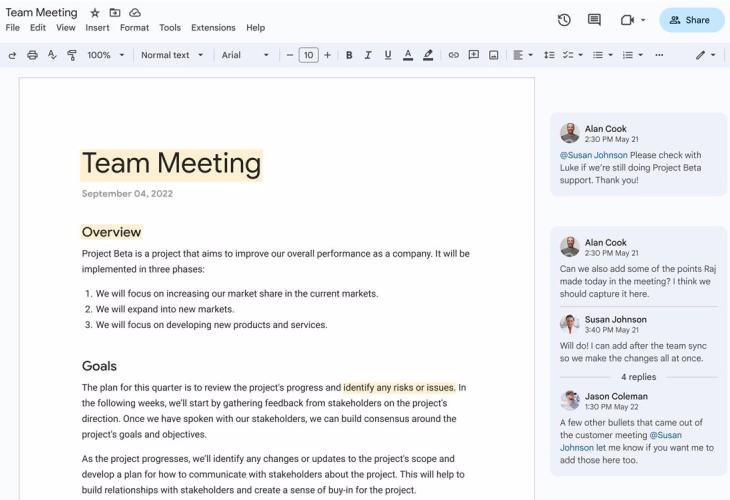The height and width of the screenshot is (500, 730).
Task: Add a comment from toolbar icon
Action: pyautogui.click(x=473, y=55)
